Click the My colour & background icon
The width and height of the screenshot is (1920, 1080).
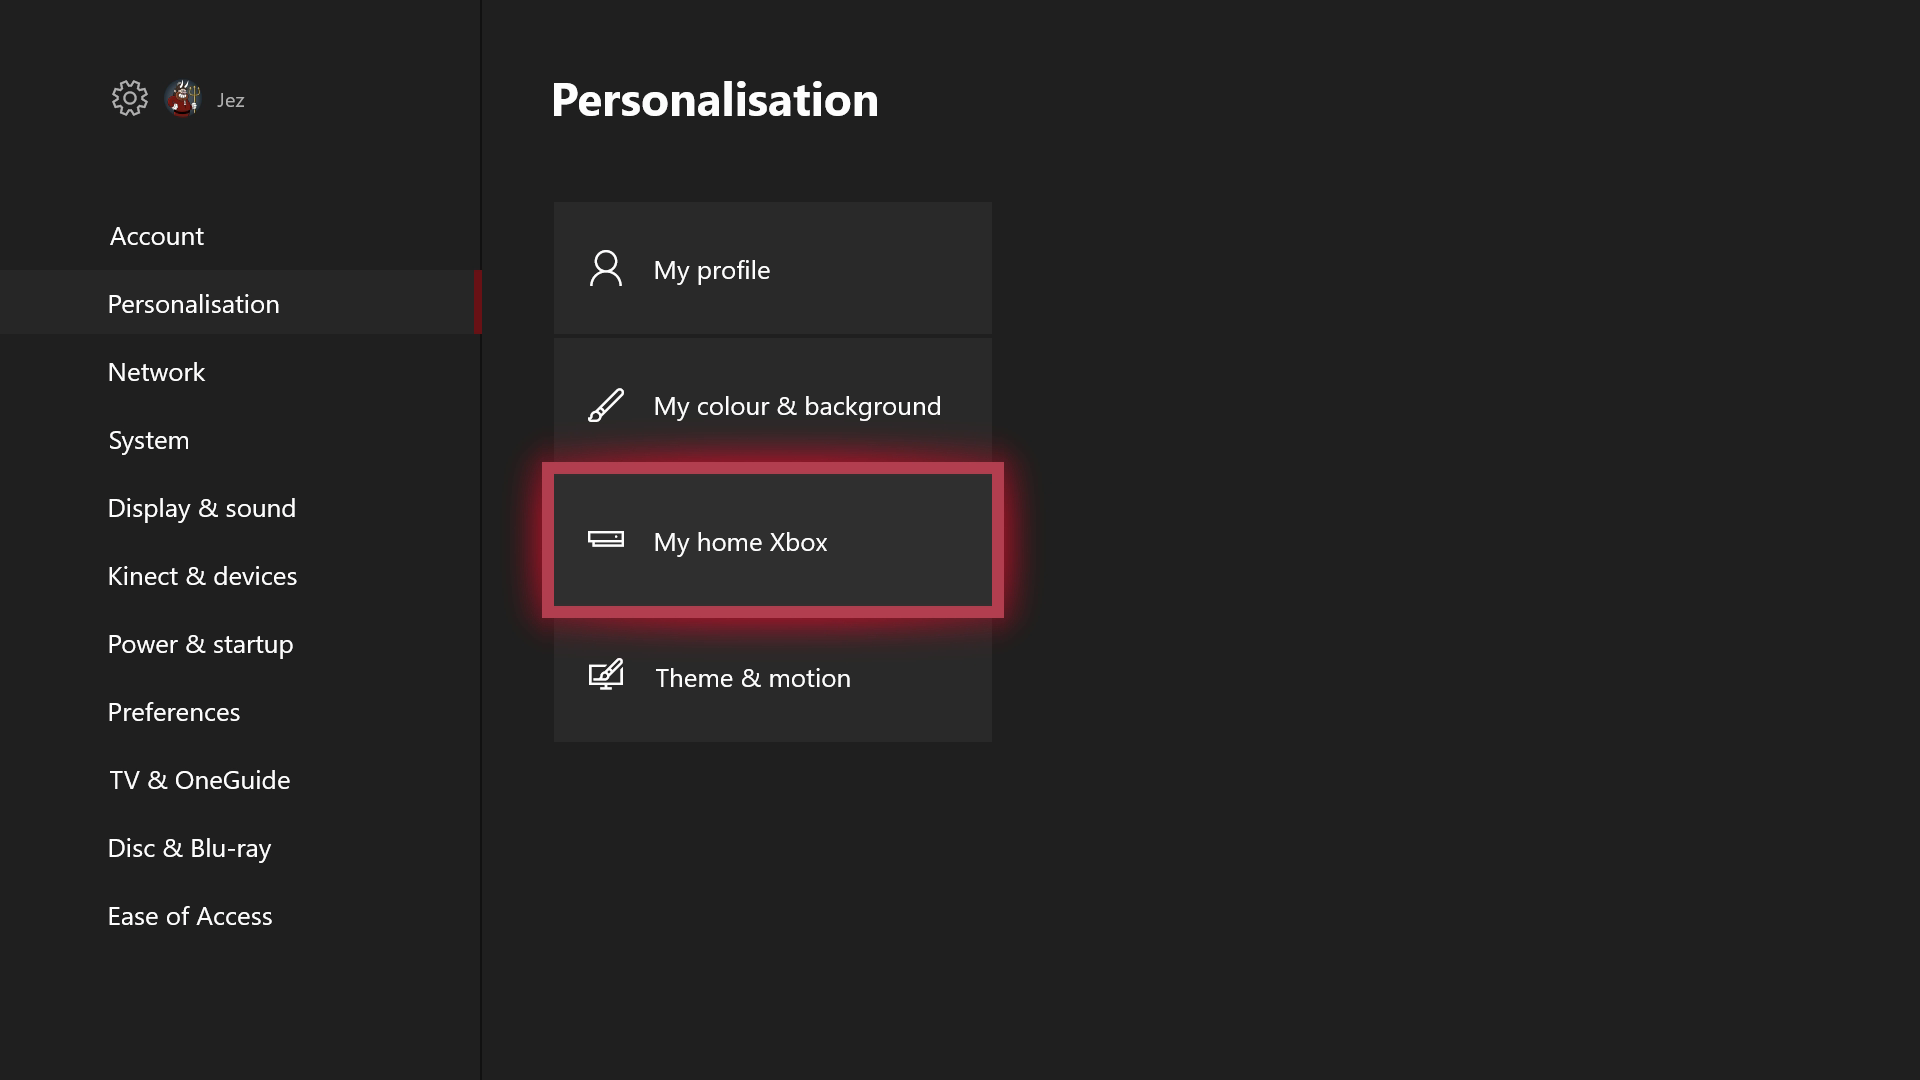(x=604, y=405)
